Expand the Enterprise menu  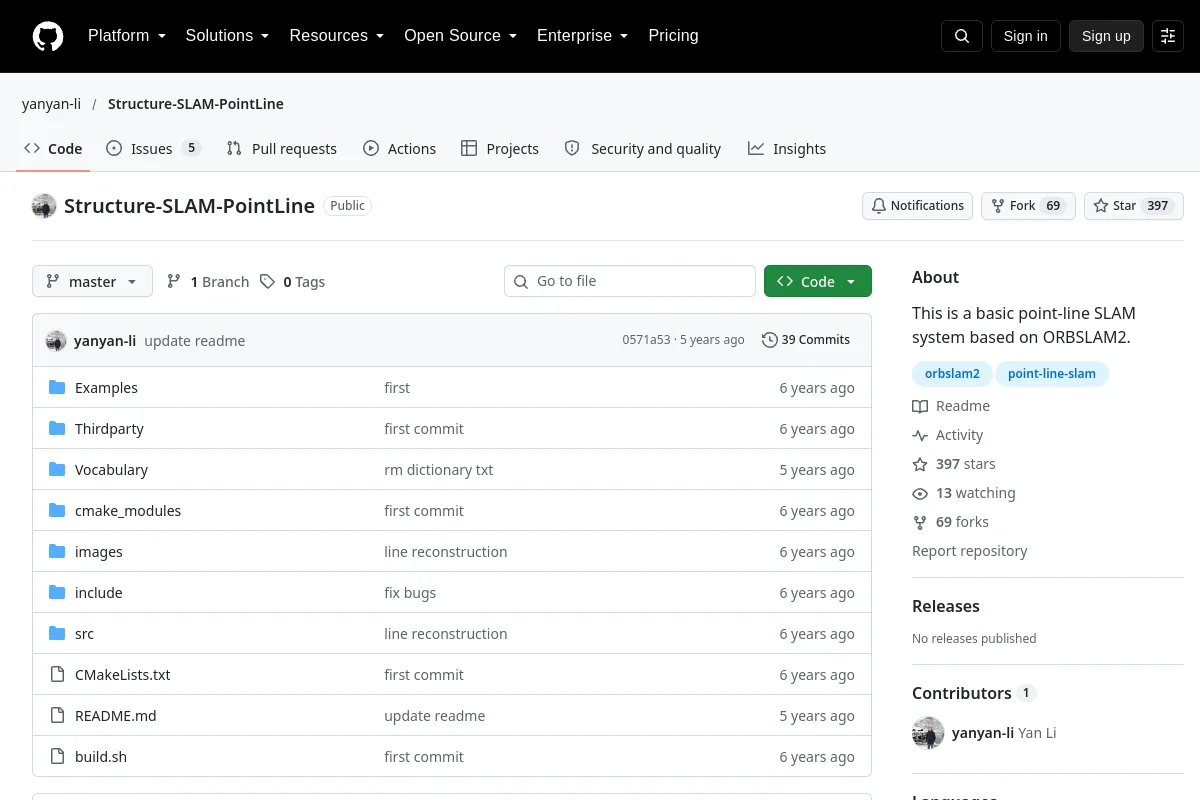582,36
